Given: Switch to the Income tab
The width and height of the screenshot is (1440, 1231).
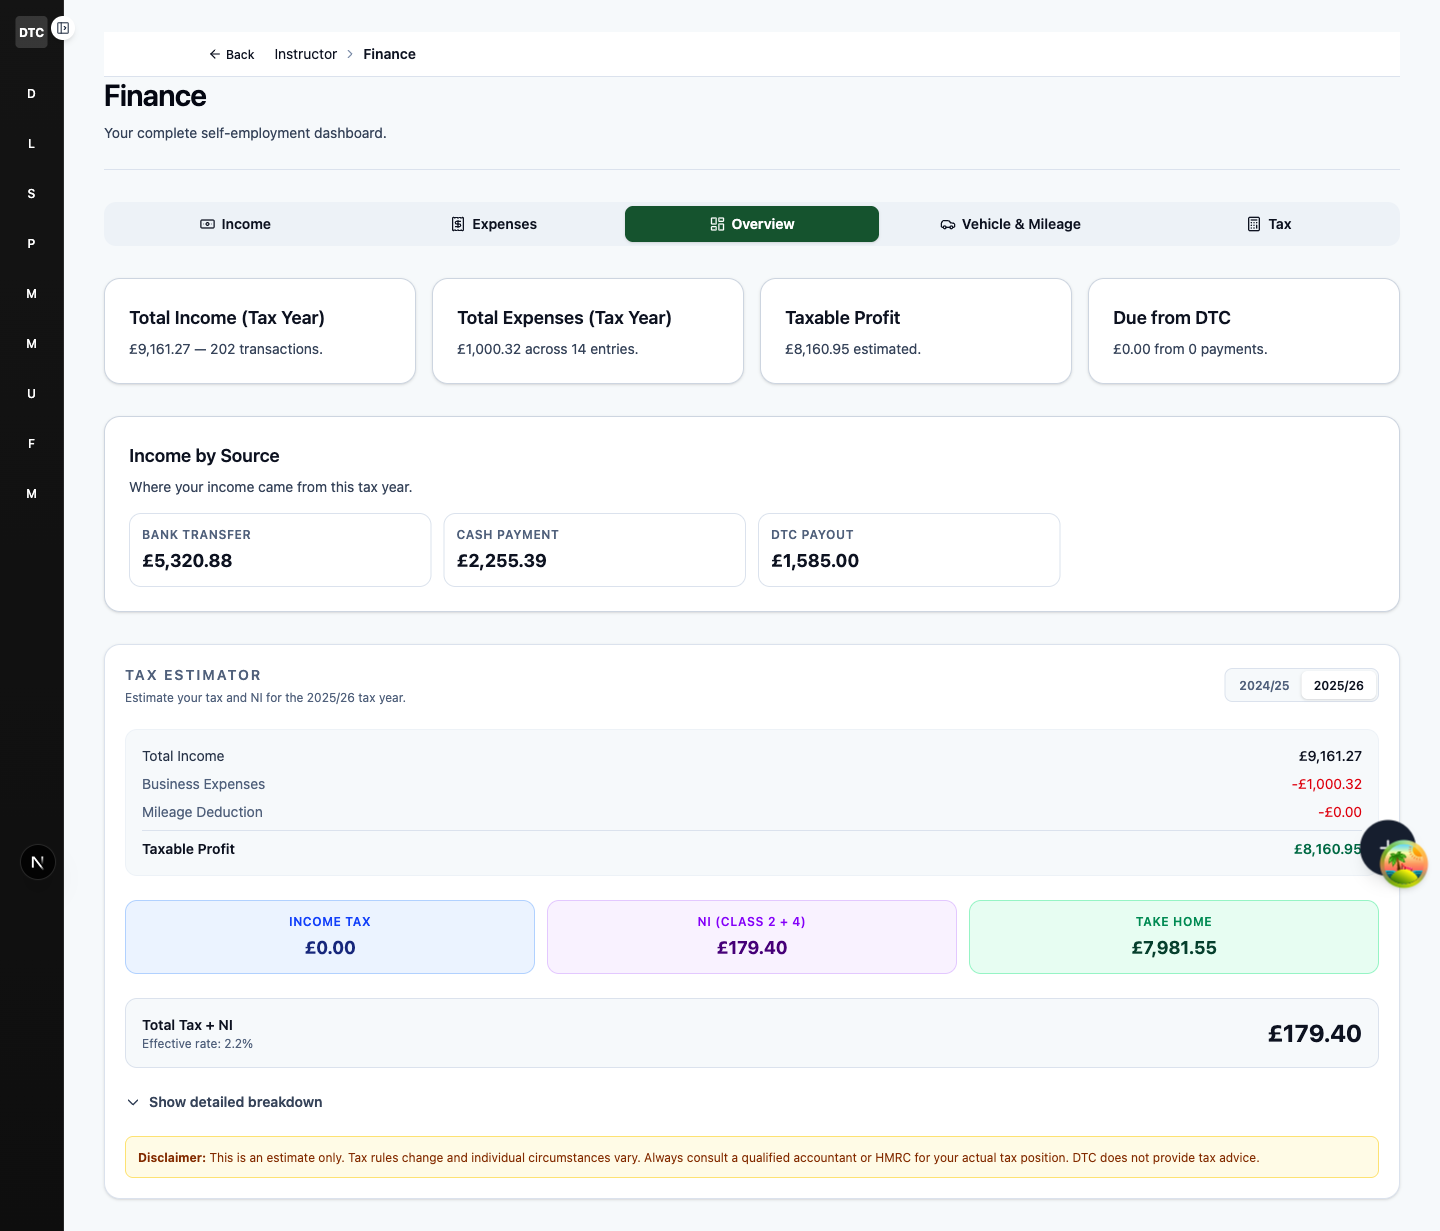Looking at the screenshot, I should tap(236, 224).
